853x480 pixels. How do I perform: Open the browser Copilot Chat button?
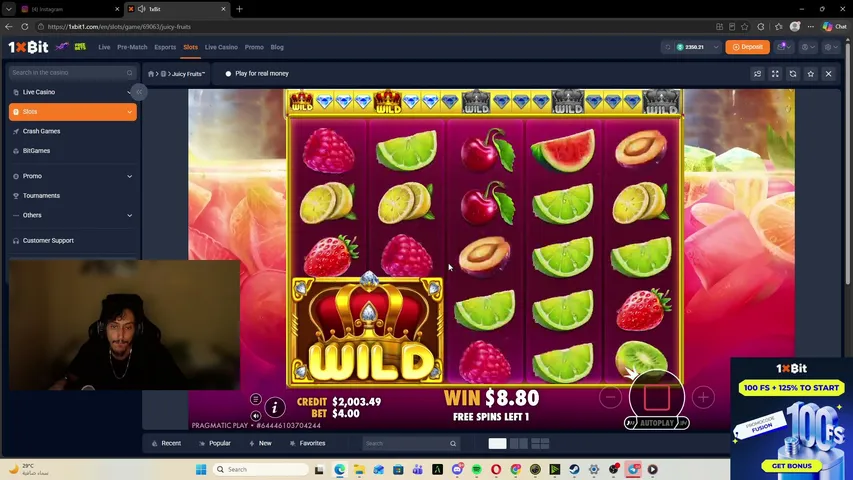[x=835, y=27]
